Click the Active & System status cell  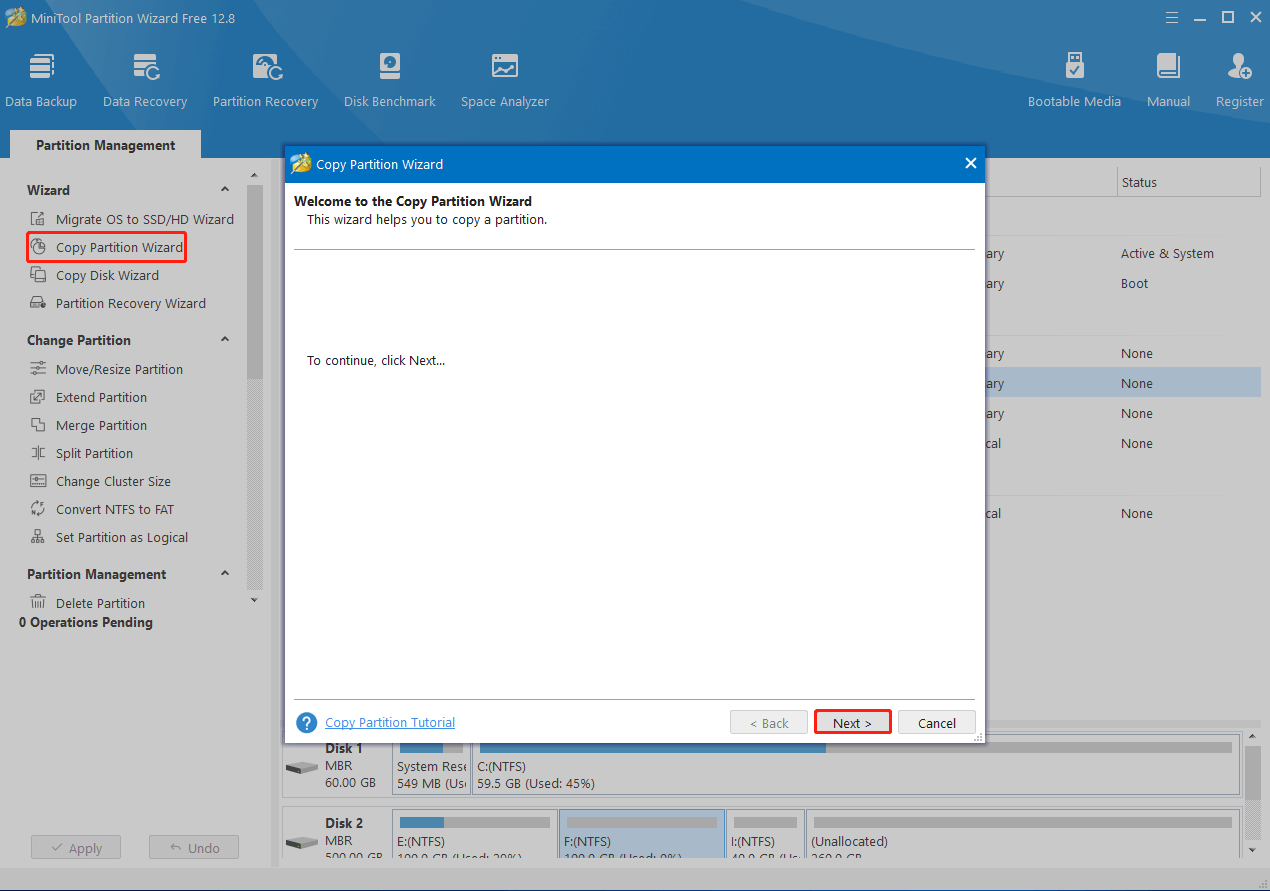click(1167, 253)
